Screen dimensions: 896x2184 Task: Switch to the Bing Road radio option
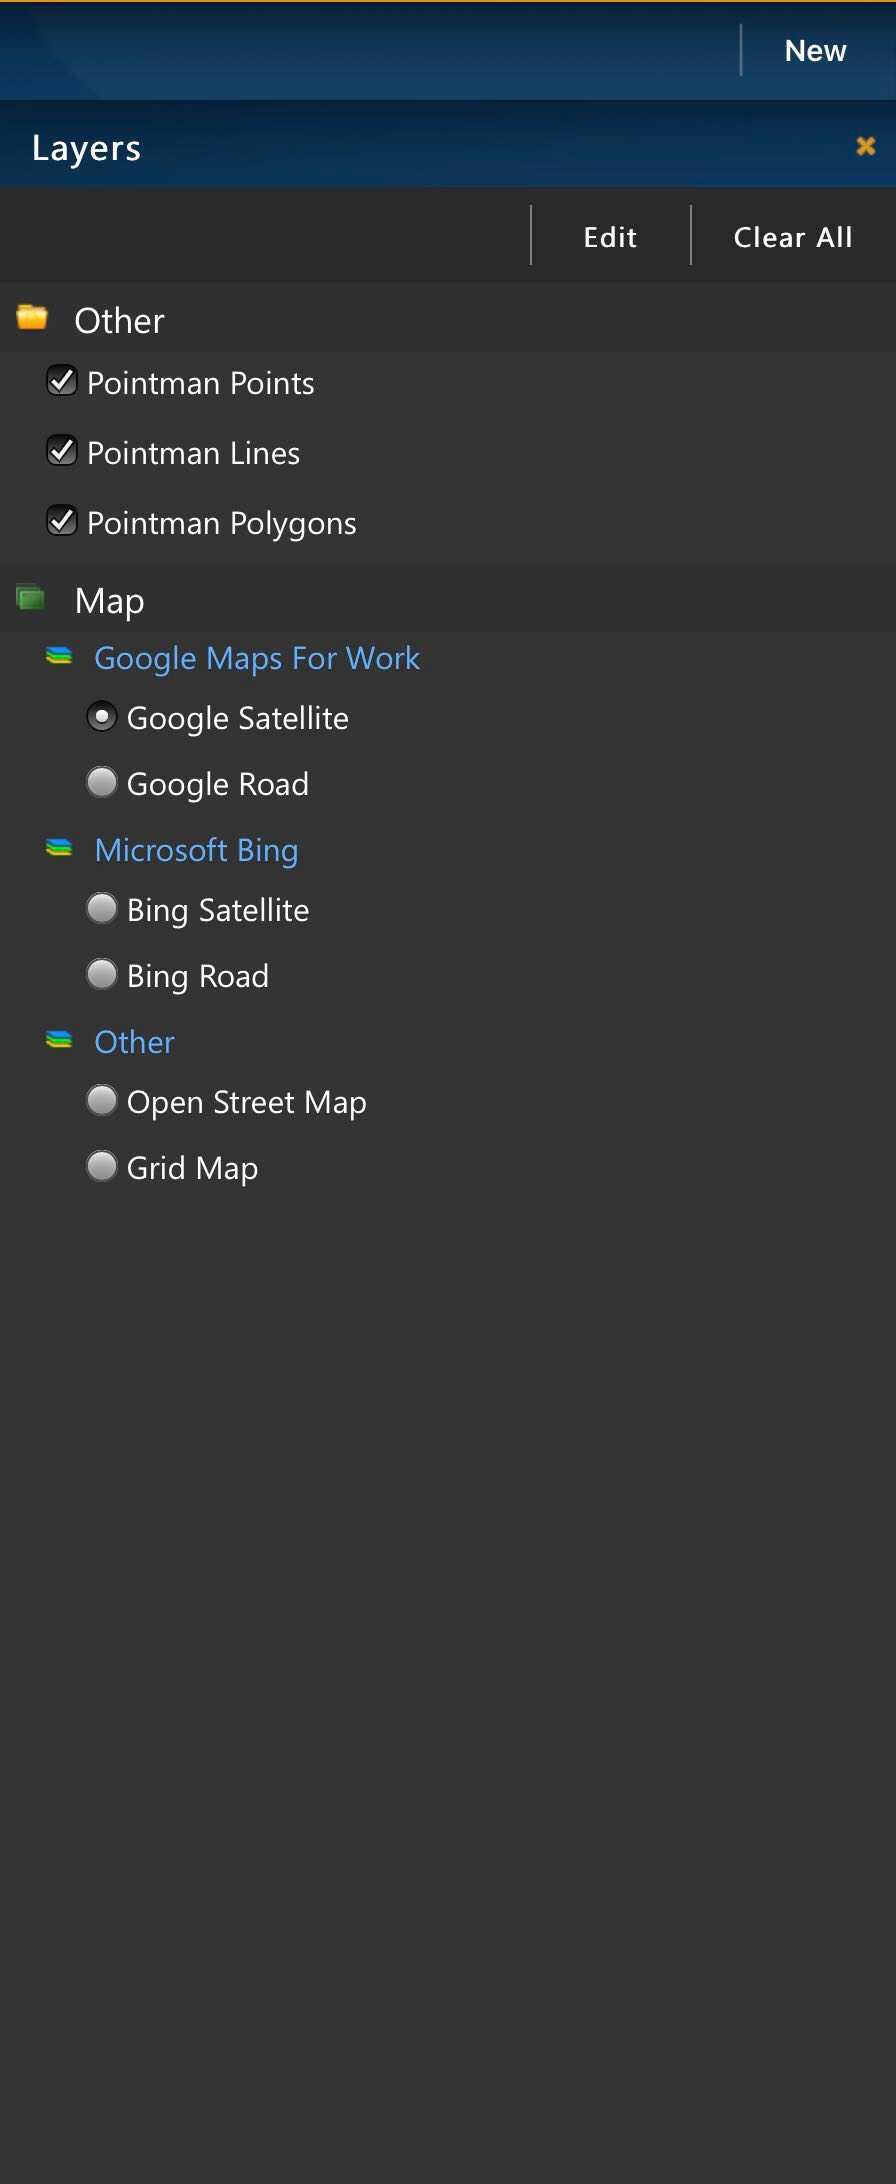102,974
